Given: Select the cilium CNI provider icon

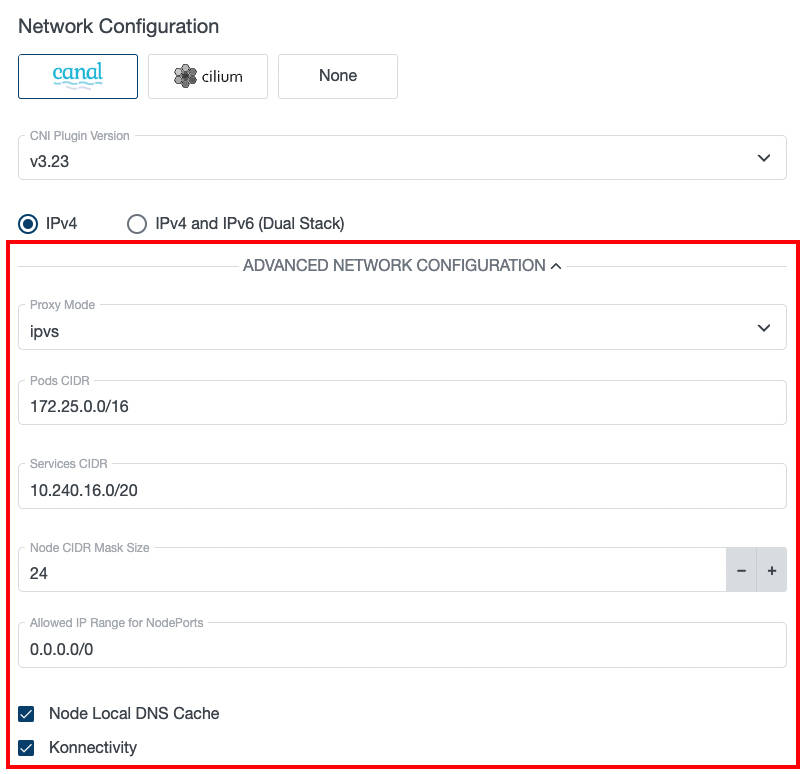Looking at the screenshot, I should [207, 76].
